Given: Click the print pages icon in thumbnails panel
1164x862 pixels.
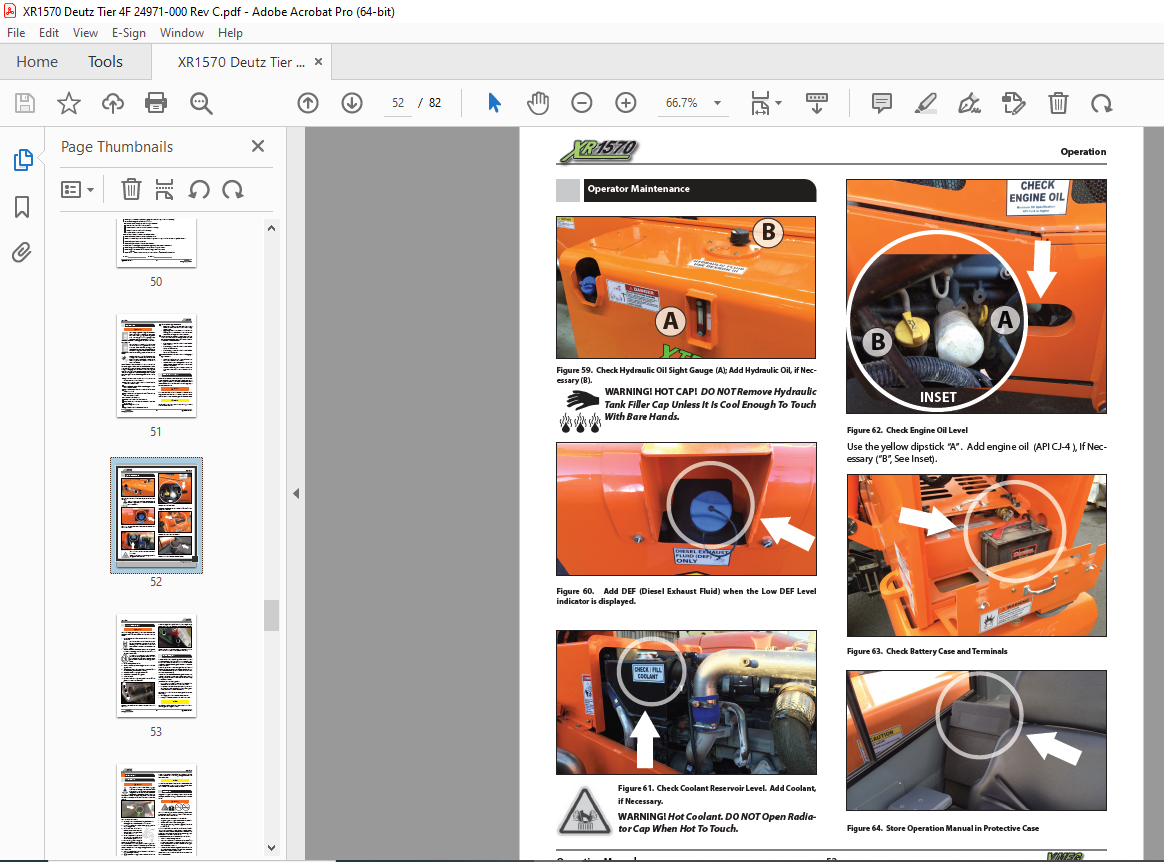Looking at the screenshot, I should point(164,189).
